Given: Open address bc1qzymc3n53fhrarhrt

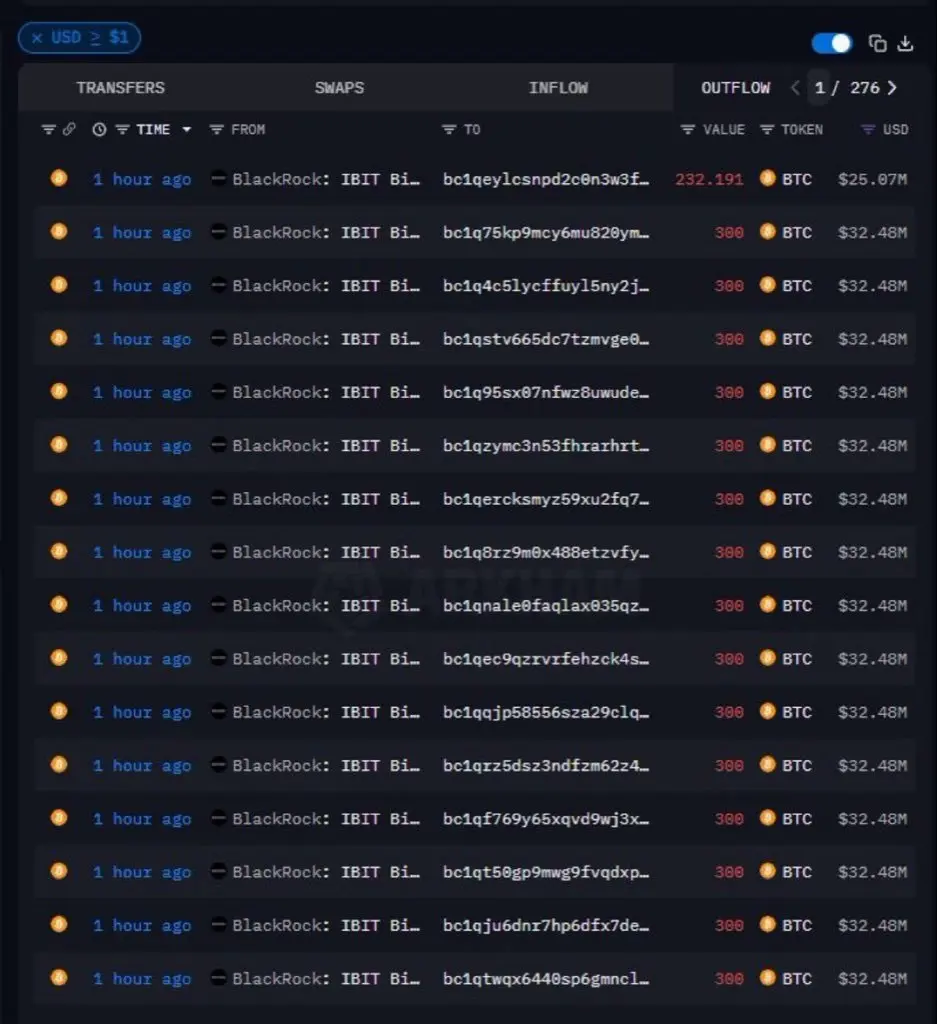Looking at the screenshot, I should click(x=546, y=446).
